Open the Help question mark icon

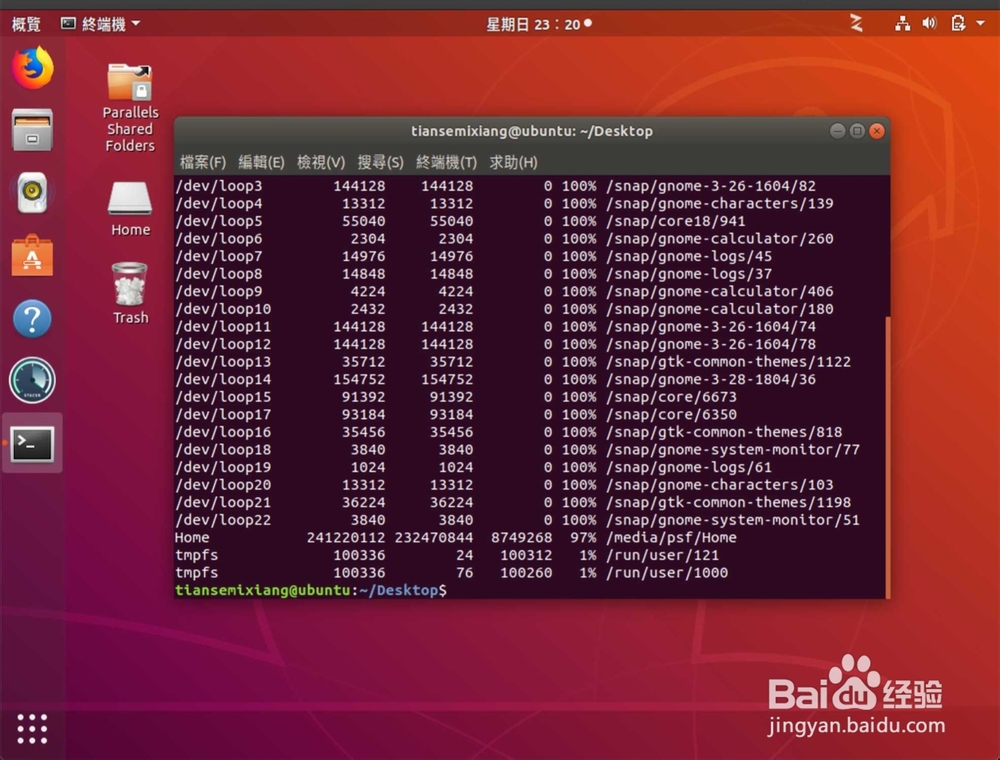click(32, 318)
